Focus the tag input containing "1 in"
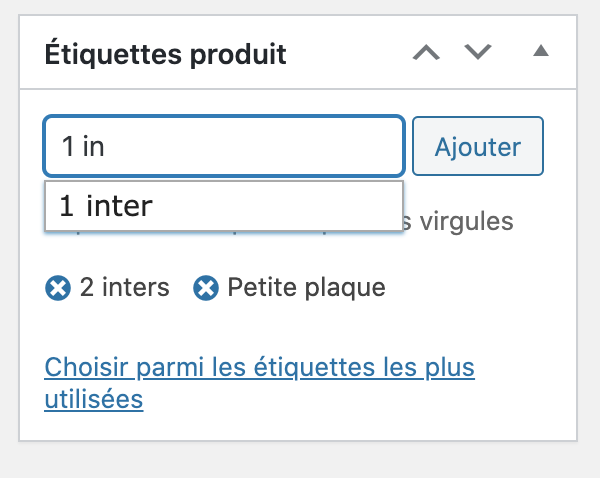The image size is (600, 478). point(224,146)
